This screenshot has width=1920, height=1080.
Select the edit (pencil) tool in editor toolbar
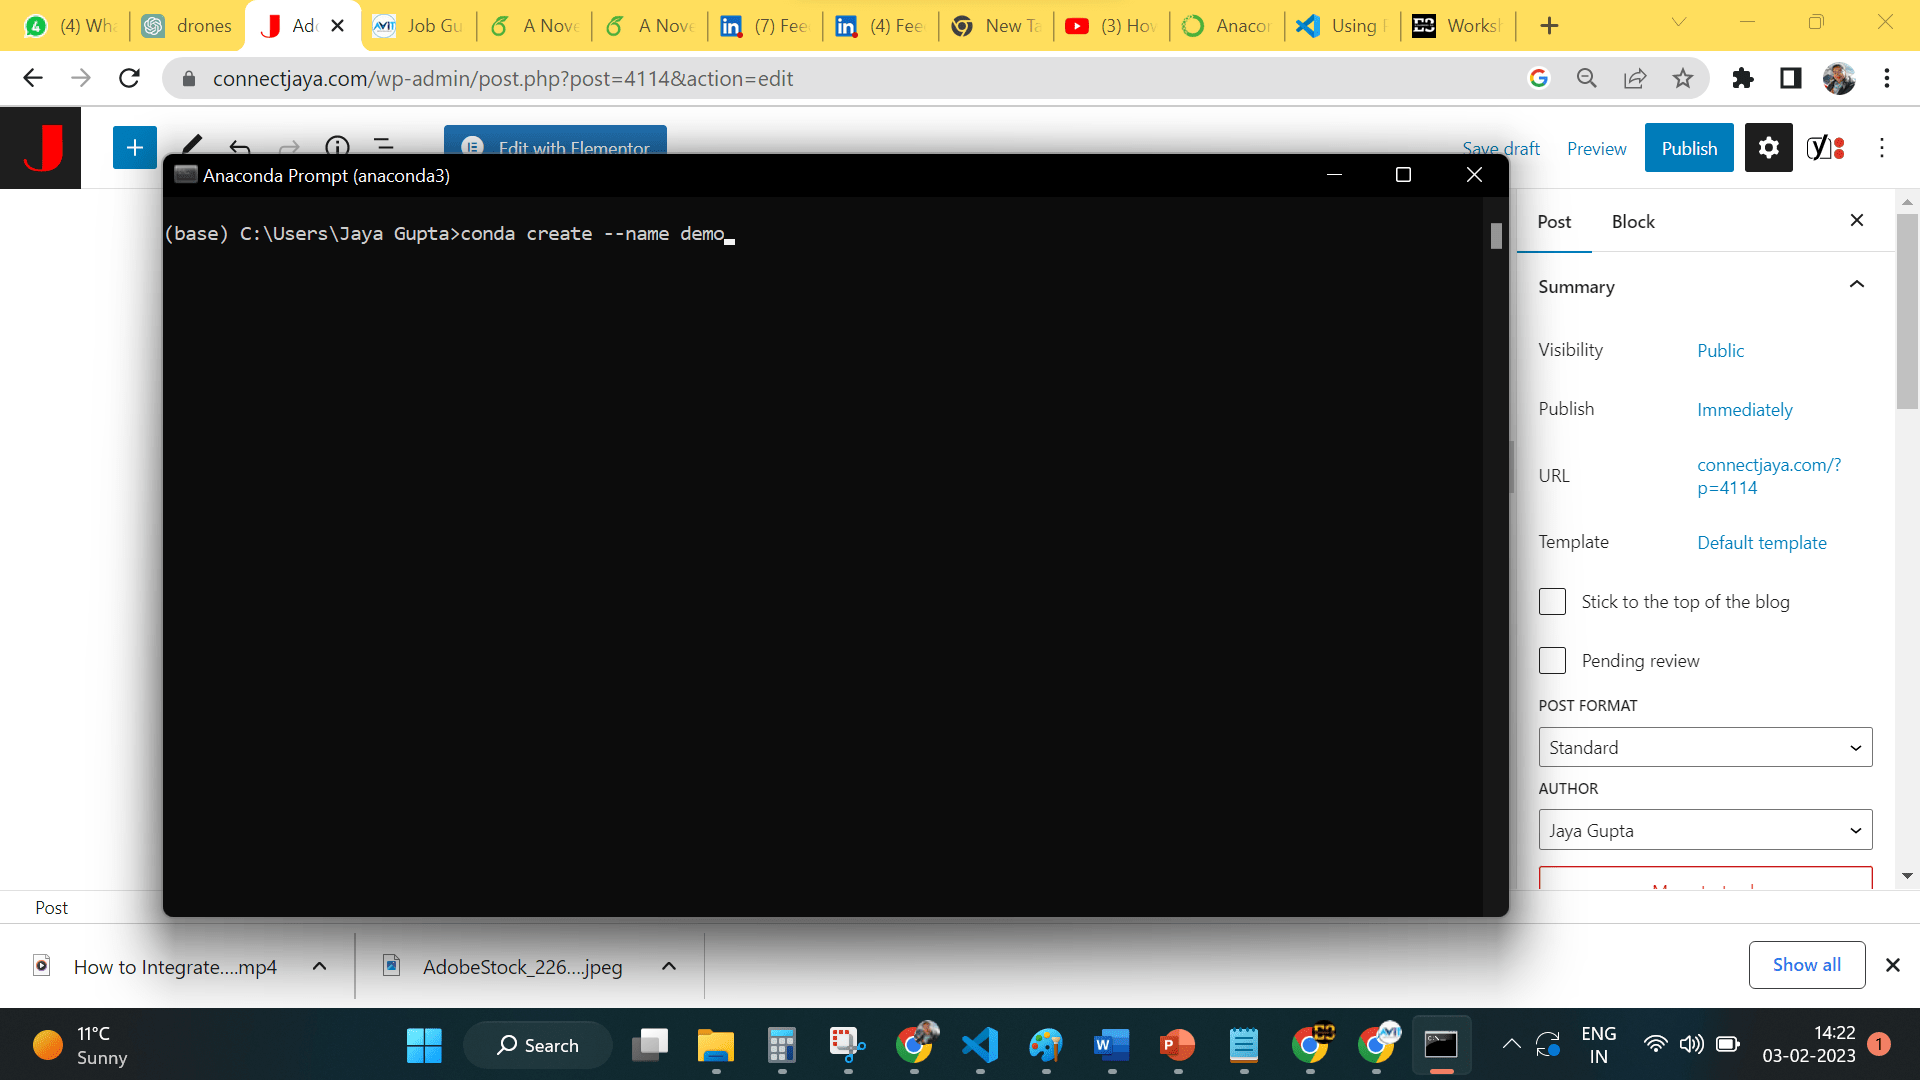[191, 147]
